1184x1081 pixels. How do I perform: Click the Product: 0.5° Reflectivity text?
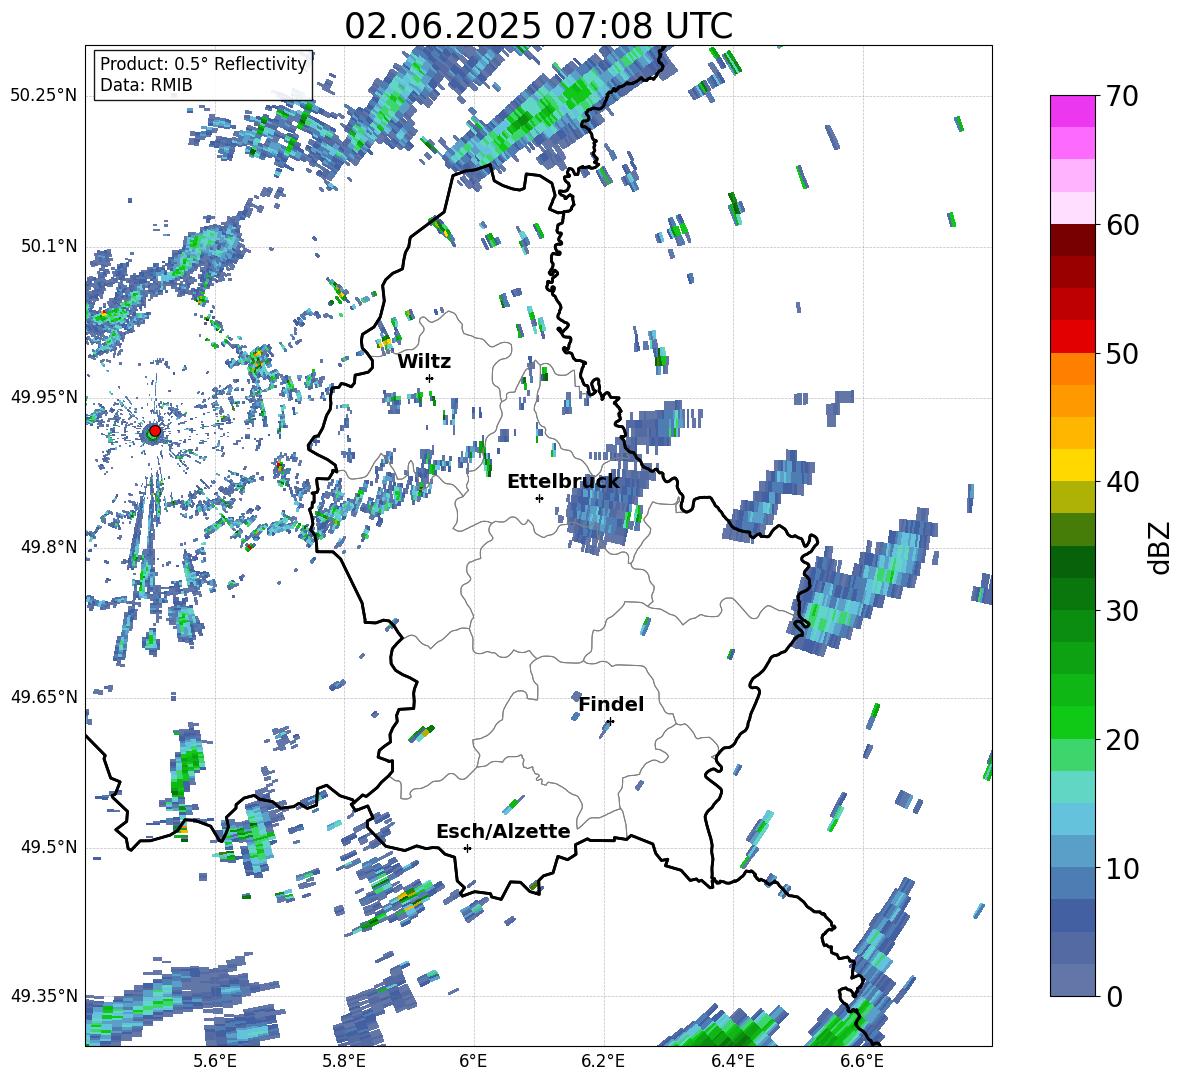tap(203, 64)
